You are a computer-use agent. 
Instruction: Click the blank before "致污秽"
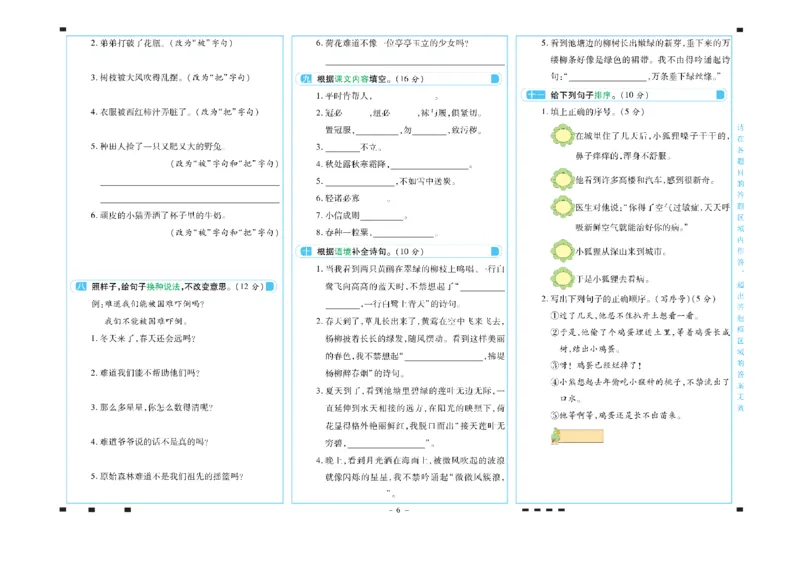[x=430, y=131]
